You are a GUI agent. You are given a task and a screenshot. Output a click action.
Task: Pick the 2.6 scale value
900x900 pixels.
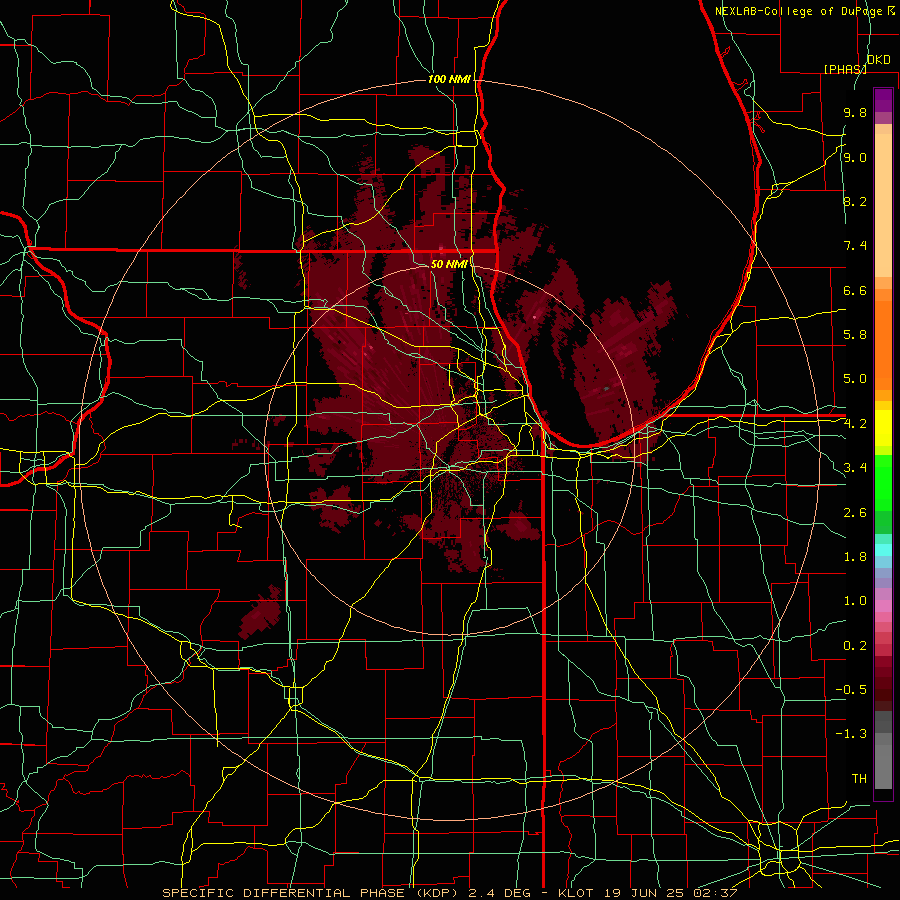click(x=855, y=513)
